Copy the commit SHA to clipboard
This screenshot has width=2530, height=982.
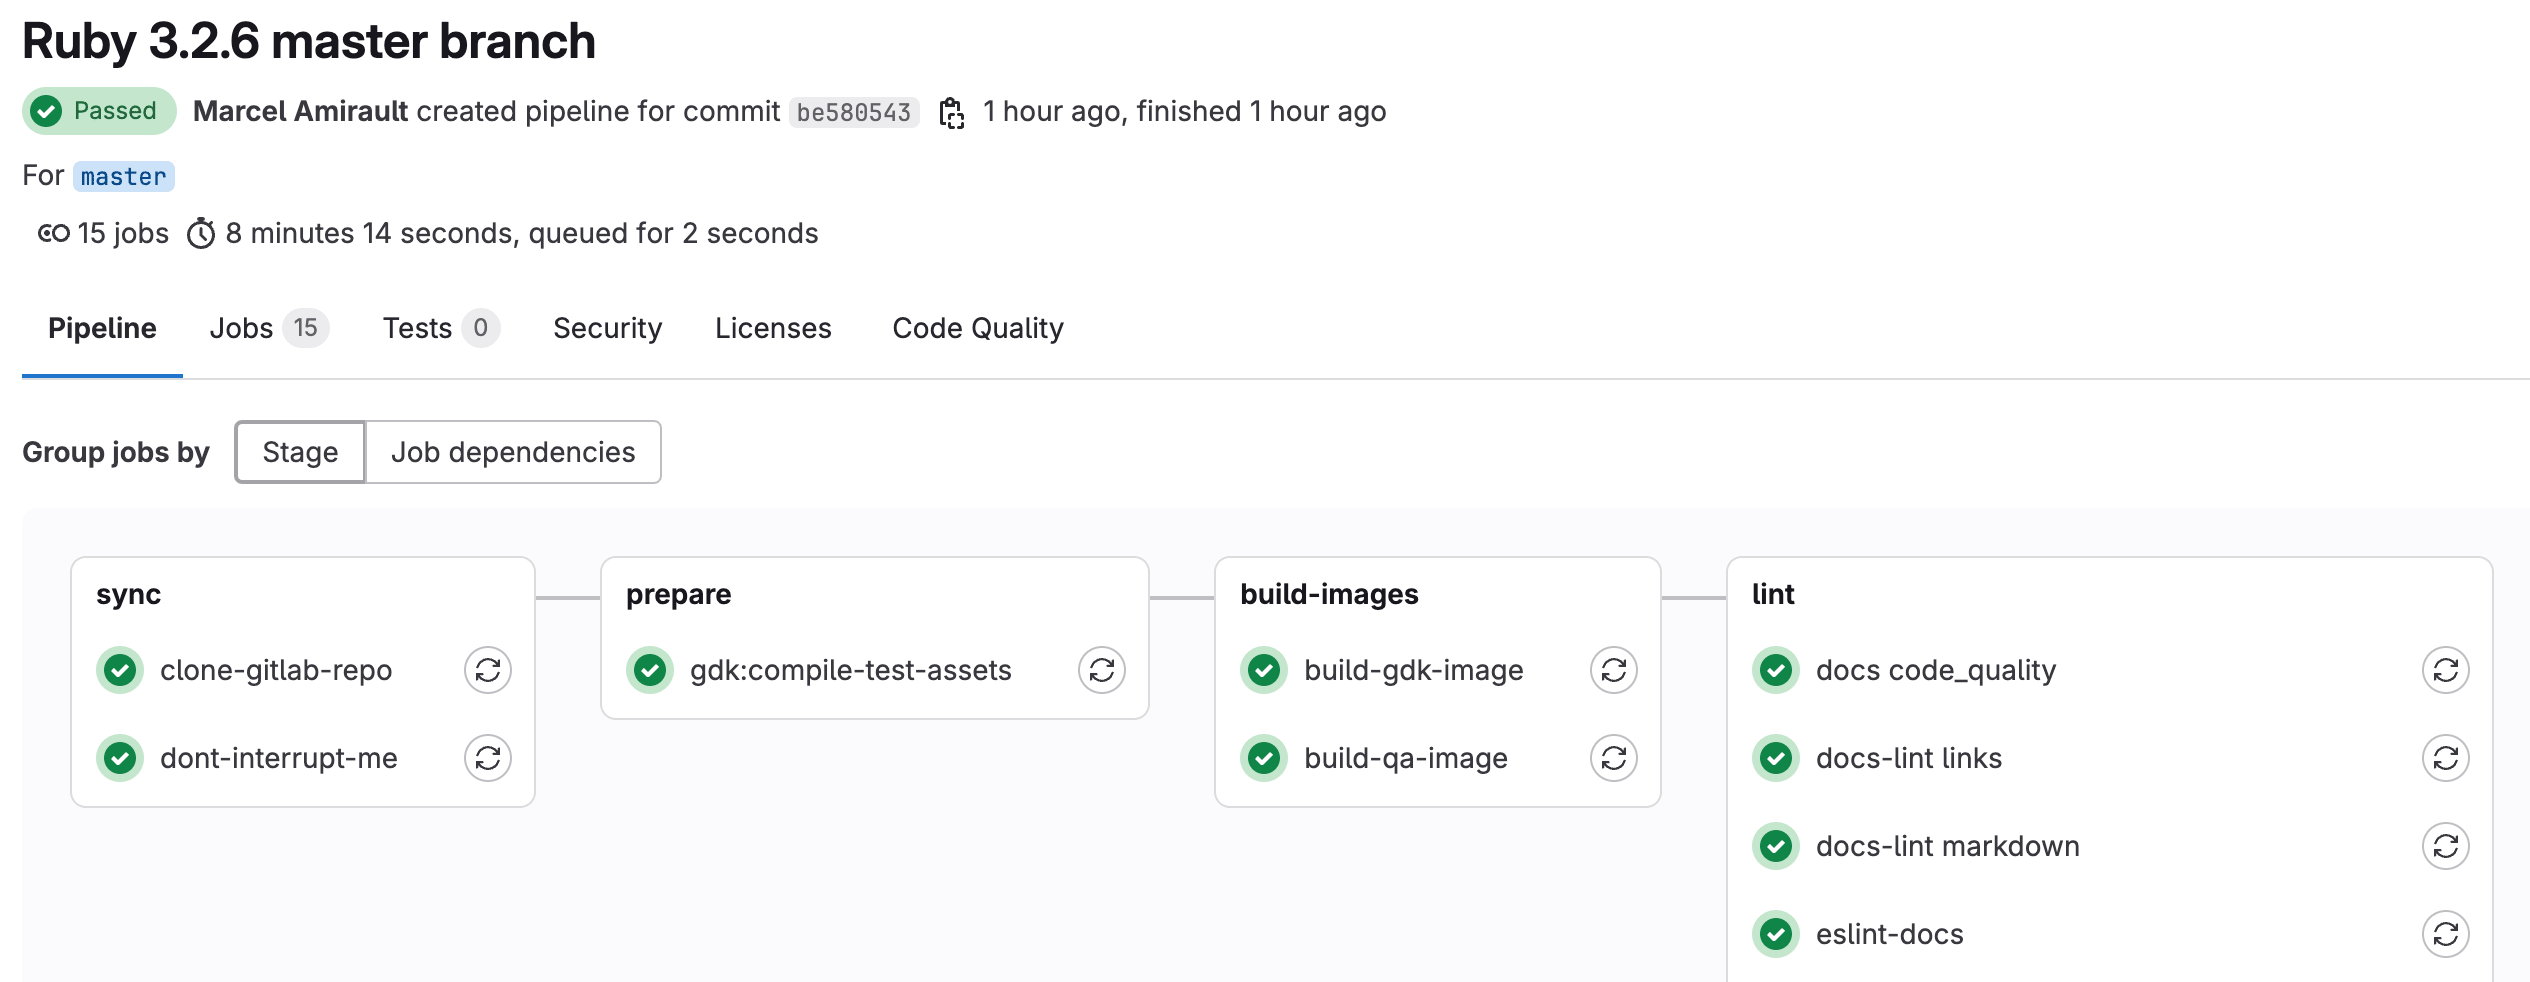click(953, 112)
